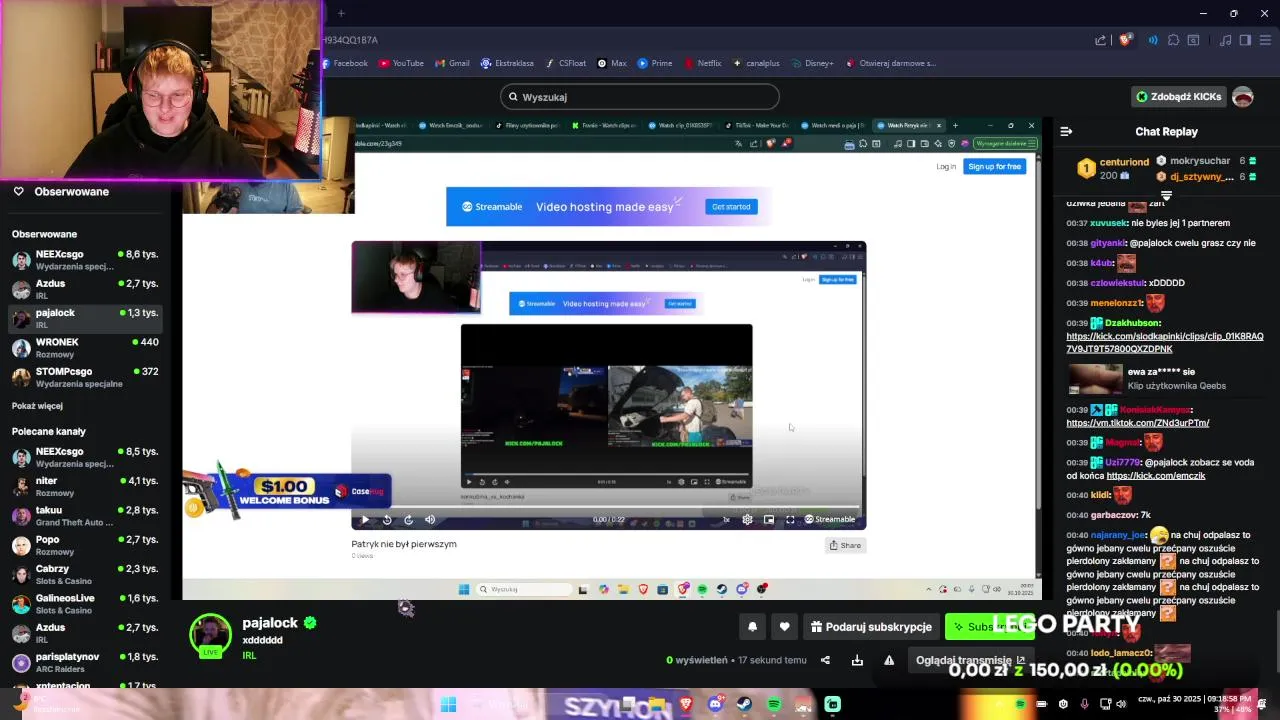Select parisplatynov in recommended channels

(84, 662)
